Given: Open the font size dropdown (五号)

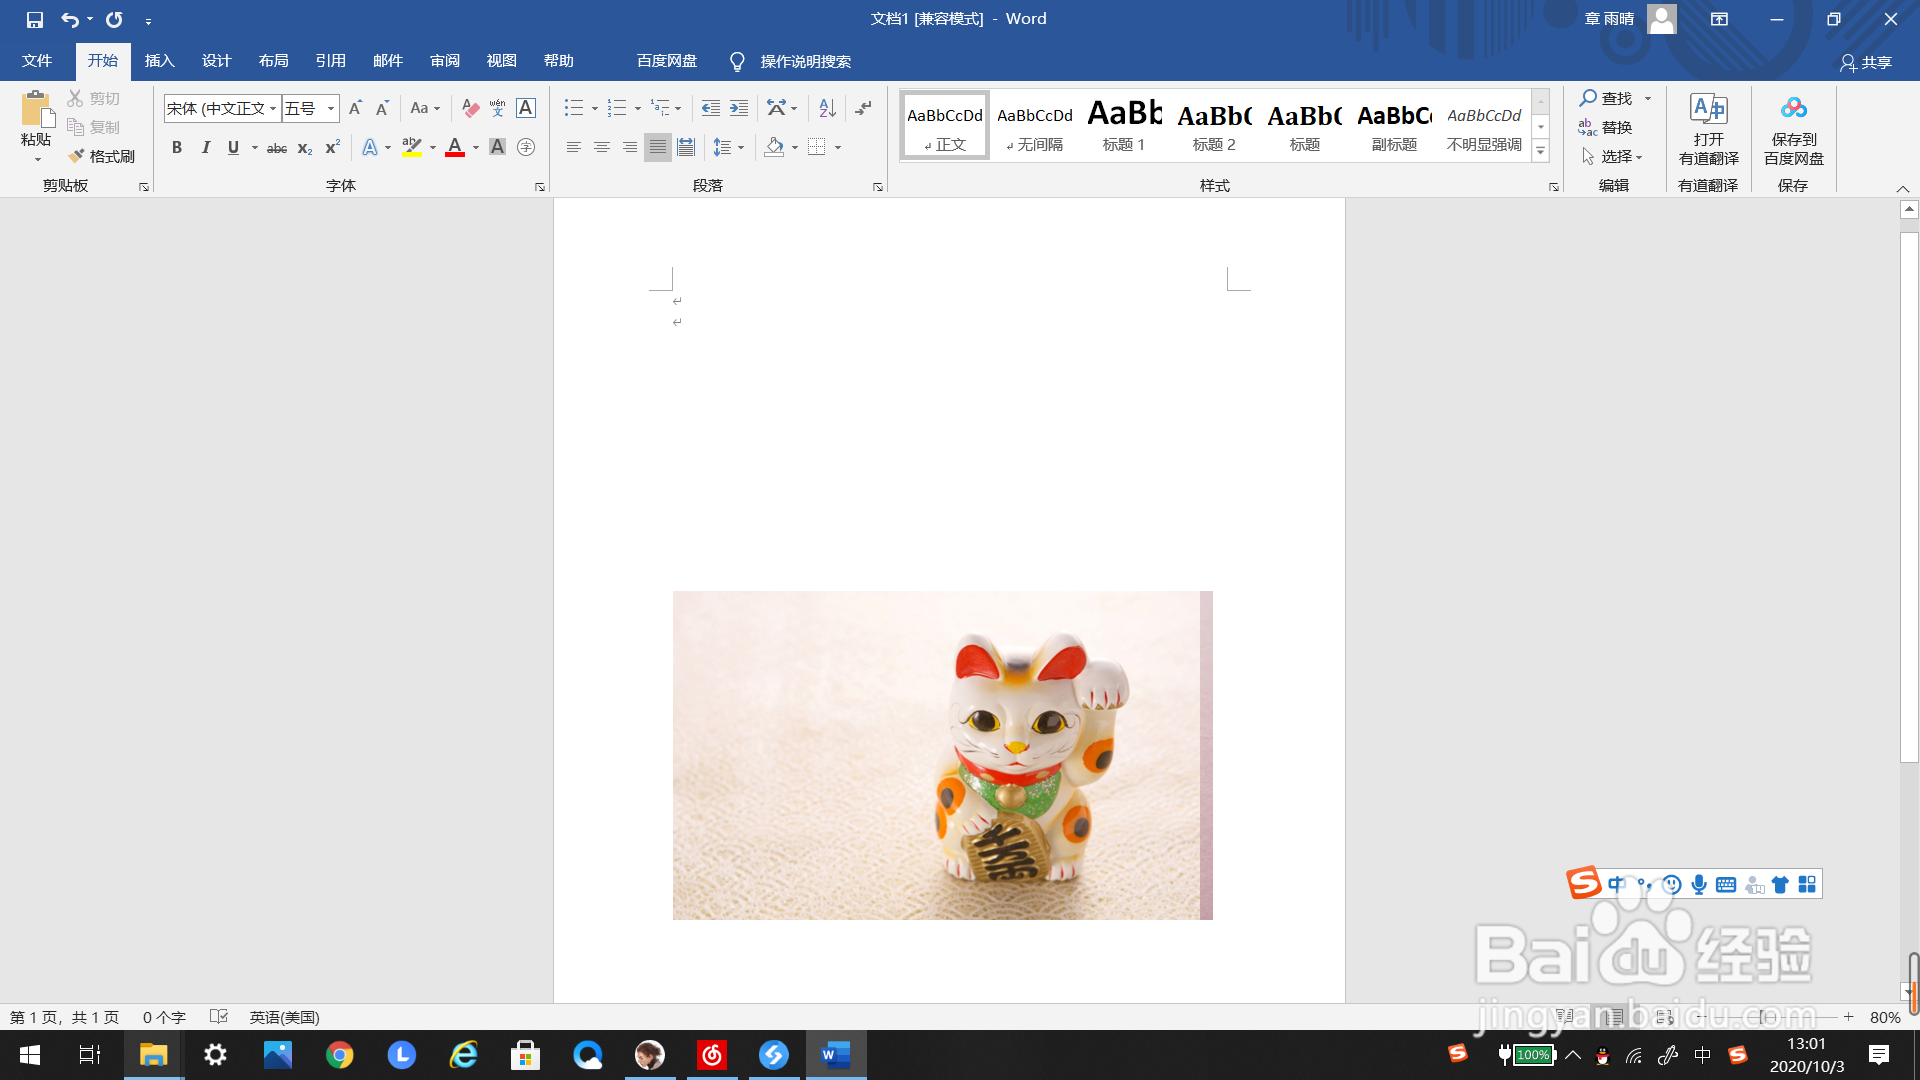Looking at the screenshot, I should (331, 108).
